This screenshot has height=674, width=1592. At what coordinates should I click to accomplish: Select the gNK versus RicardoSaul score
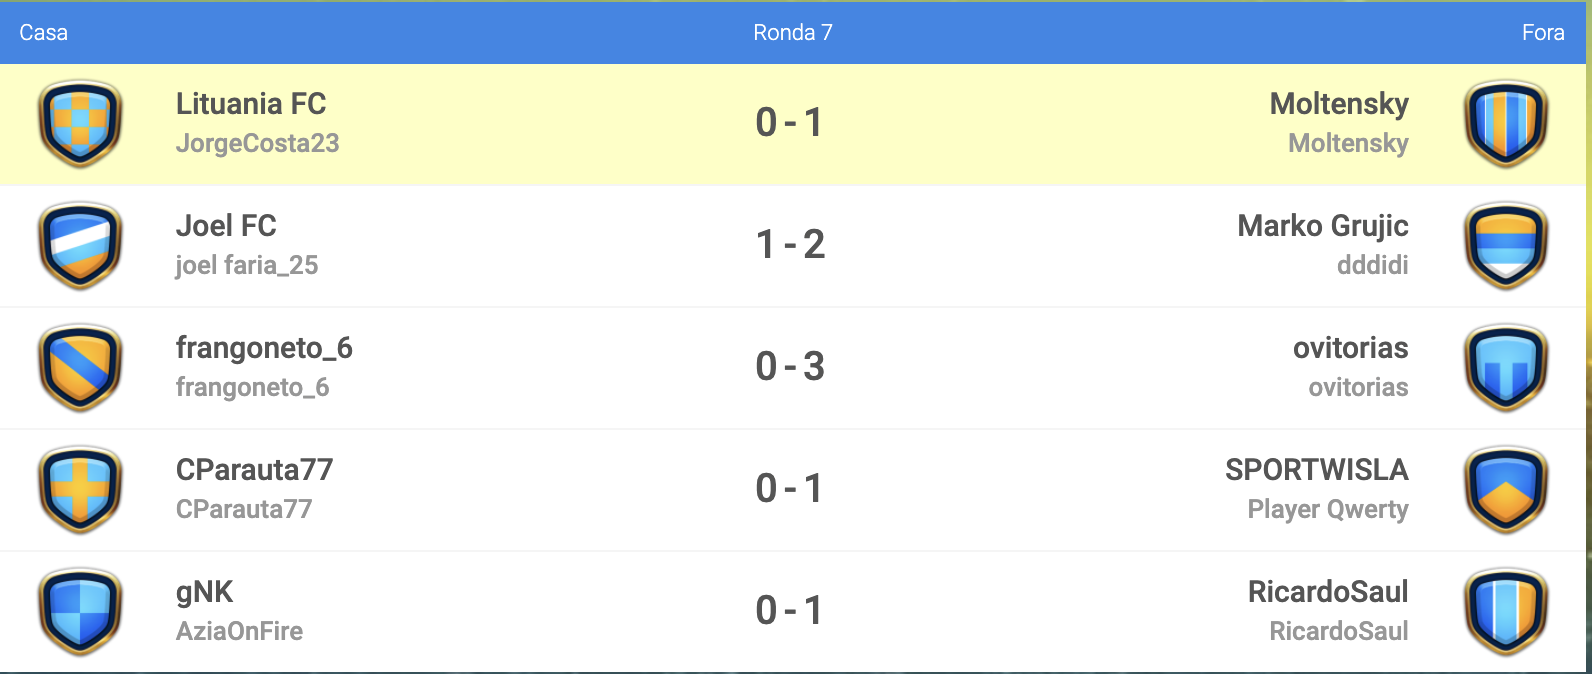point(790,611)
